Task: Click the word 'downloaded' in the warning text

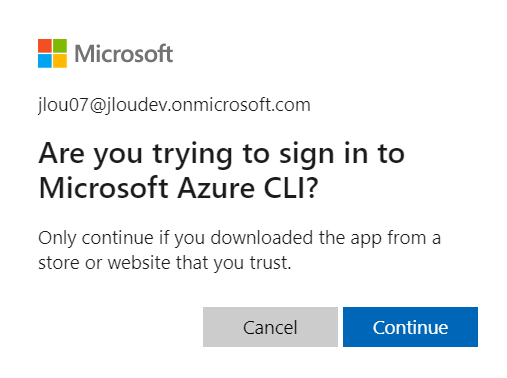Action: pos(262,238)
